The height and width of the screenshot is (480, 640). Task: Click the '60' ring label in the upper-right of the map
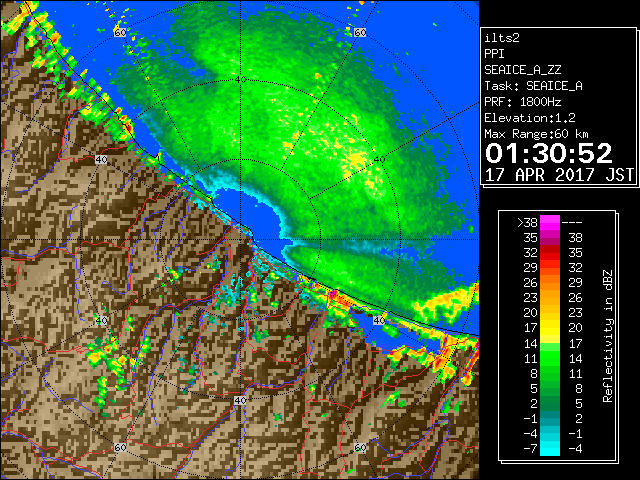pyautogui.click(x=360, y=32)
